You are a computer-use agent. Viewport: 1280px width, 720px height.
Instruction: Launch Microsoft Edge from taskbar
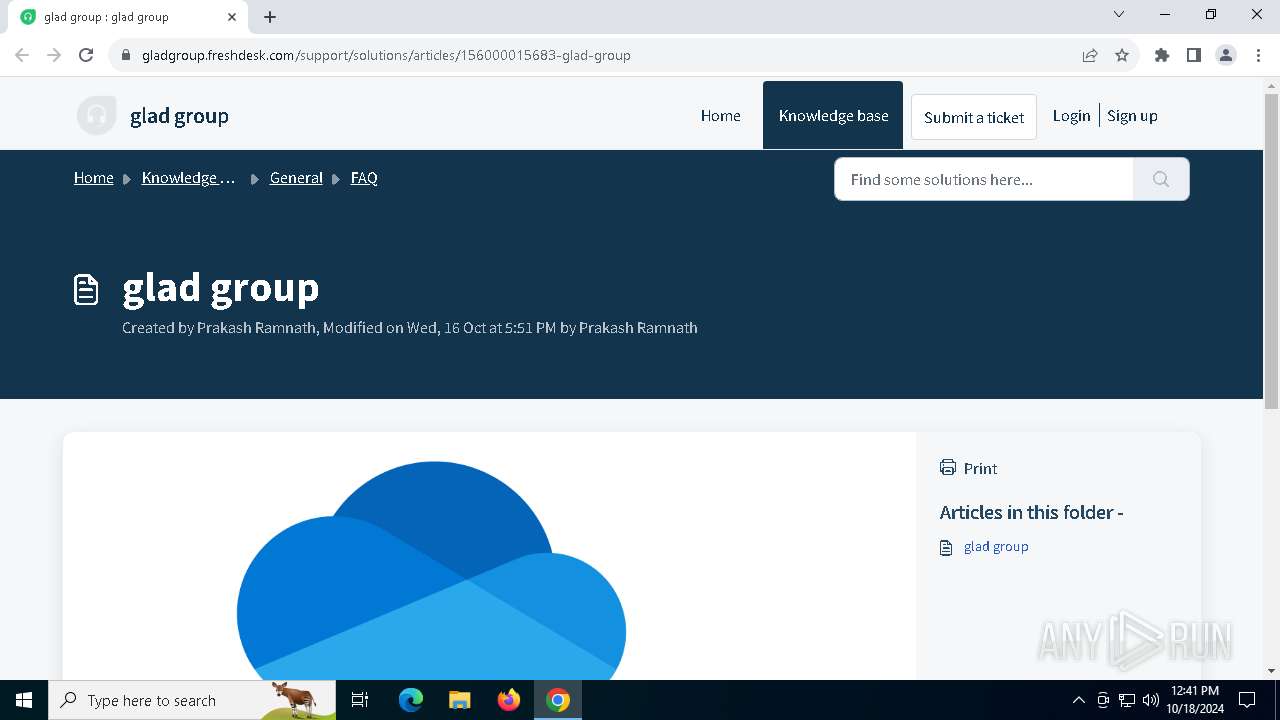pos(411,700)
